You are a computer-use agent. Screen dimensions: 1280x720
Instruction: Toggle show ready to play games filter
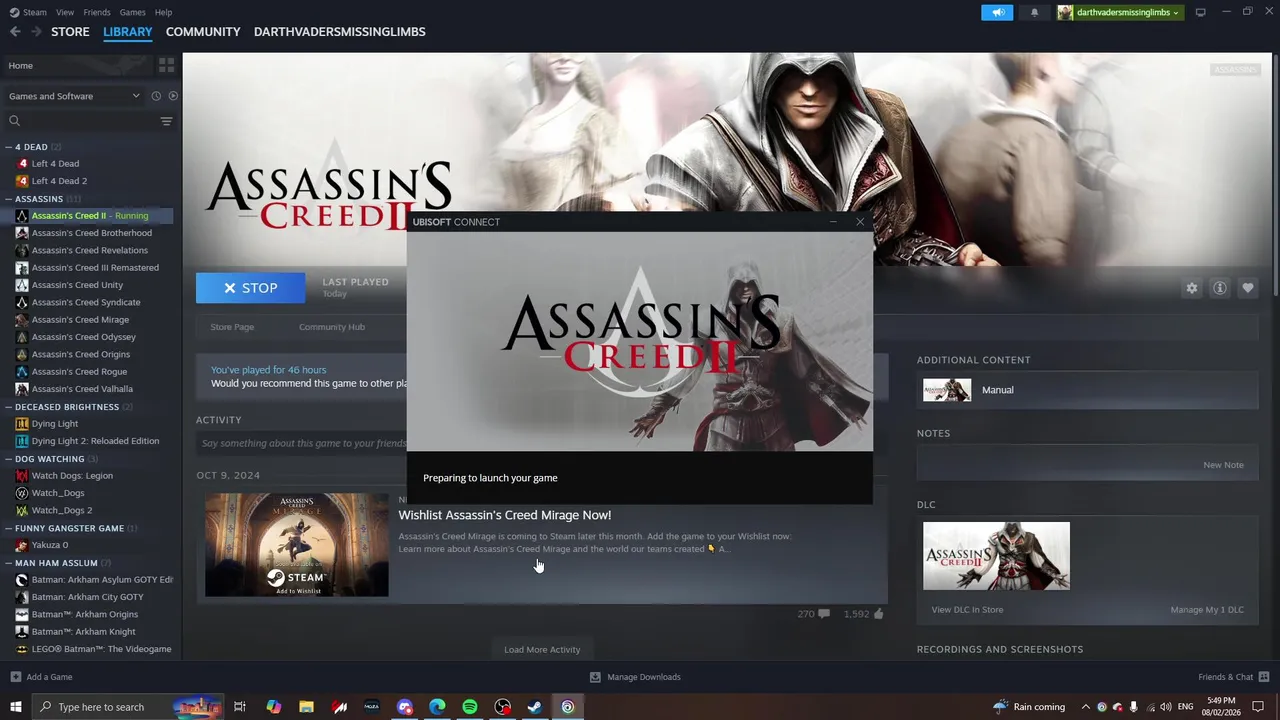point(173,96)
